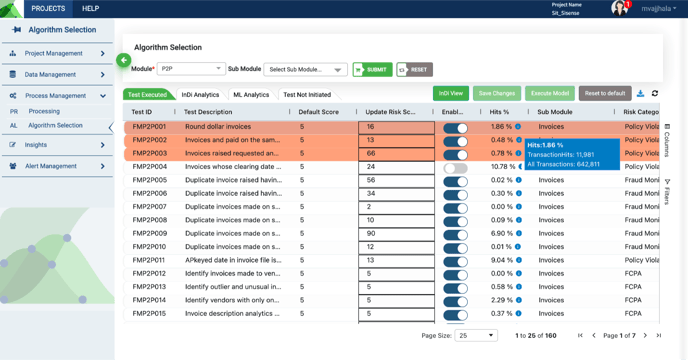
Task: Open the mvajjhala user dropdown
Action: 658,8
